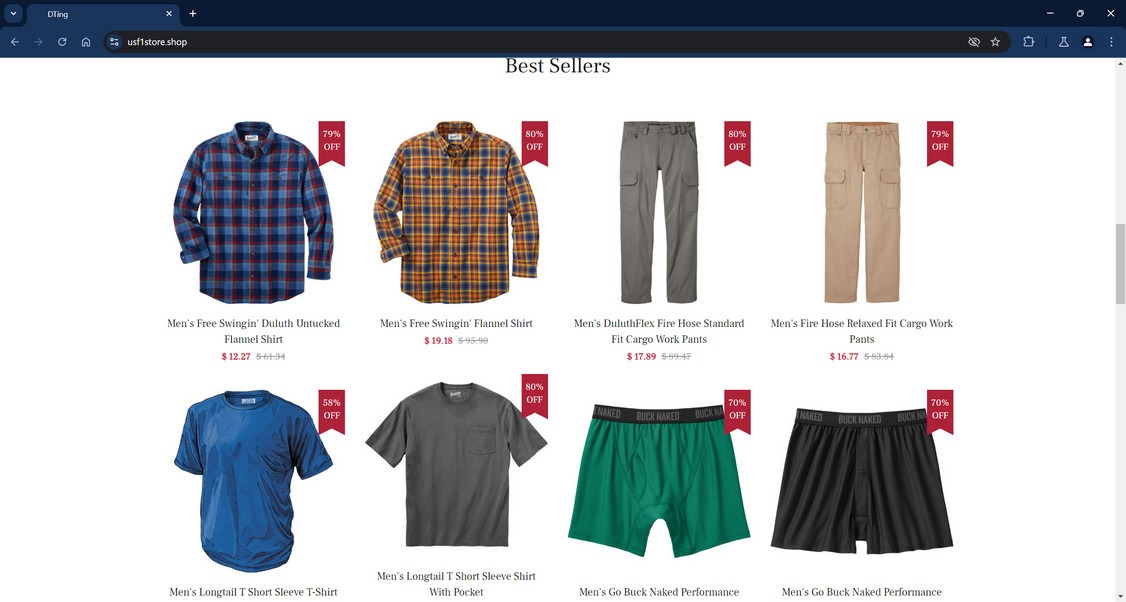This screenshot has height=602, width=1126.
Task: Open Chrome three-dot menu
Action: (x=1112, y=42)
